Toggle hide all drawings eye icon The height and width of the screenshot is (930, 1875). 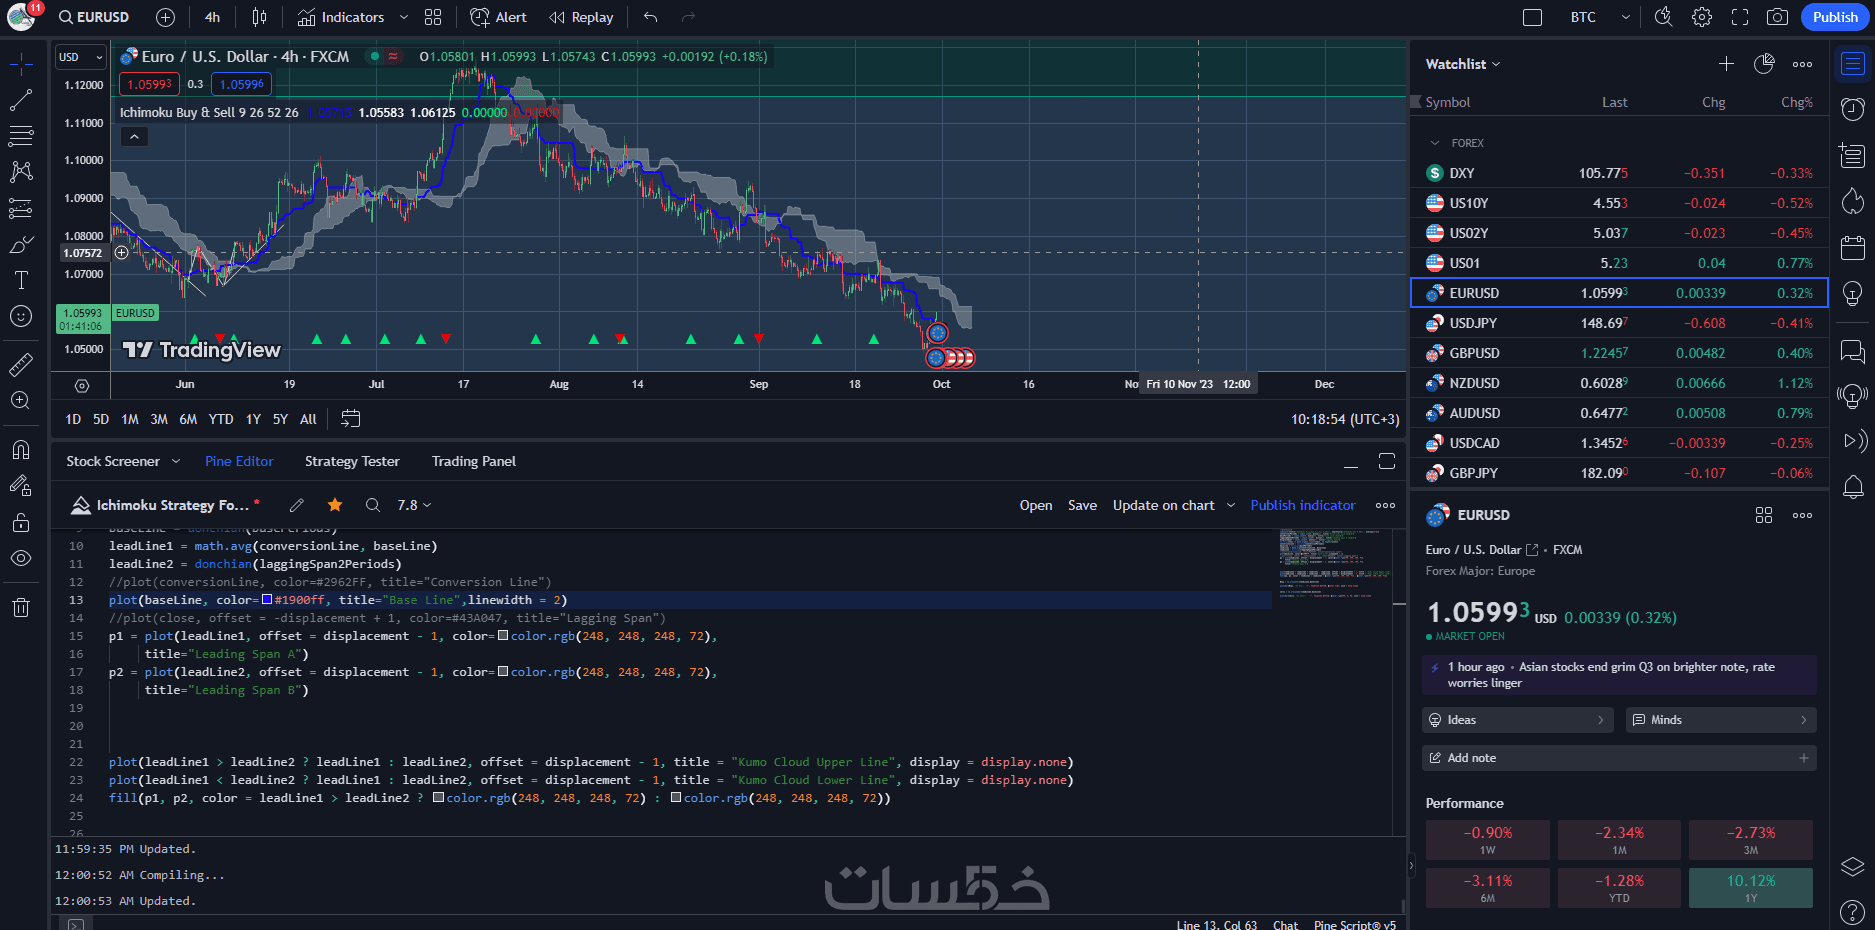coord(21,558)
